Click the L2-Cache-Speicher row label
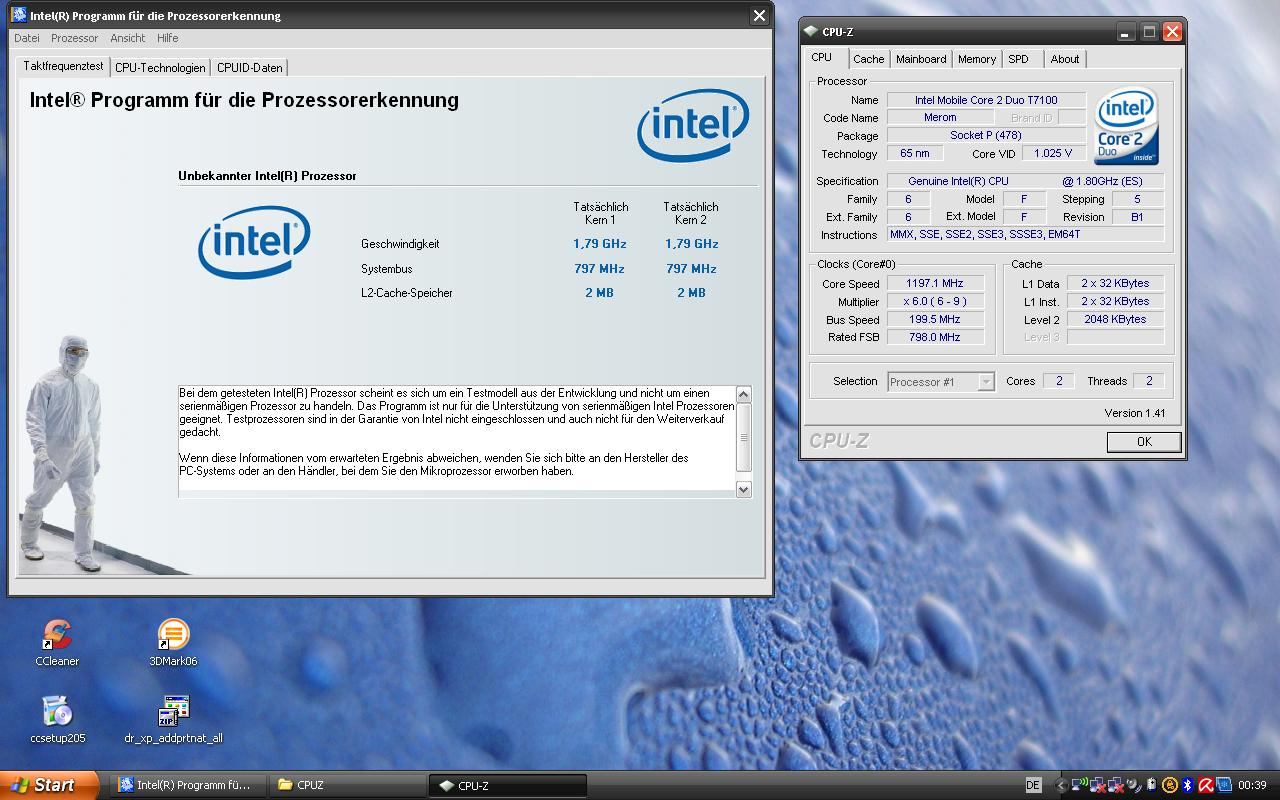The width and height of the screenshot is (1280, 800). point(407,293)
